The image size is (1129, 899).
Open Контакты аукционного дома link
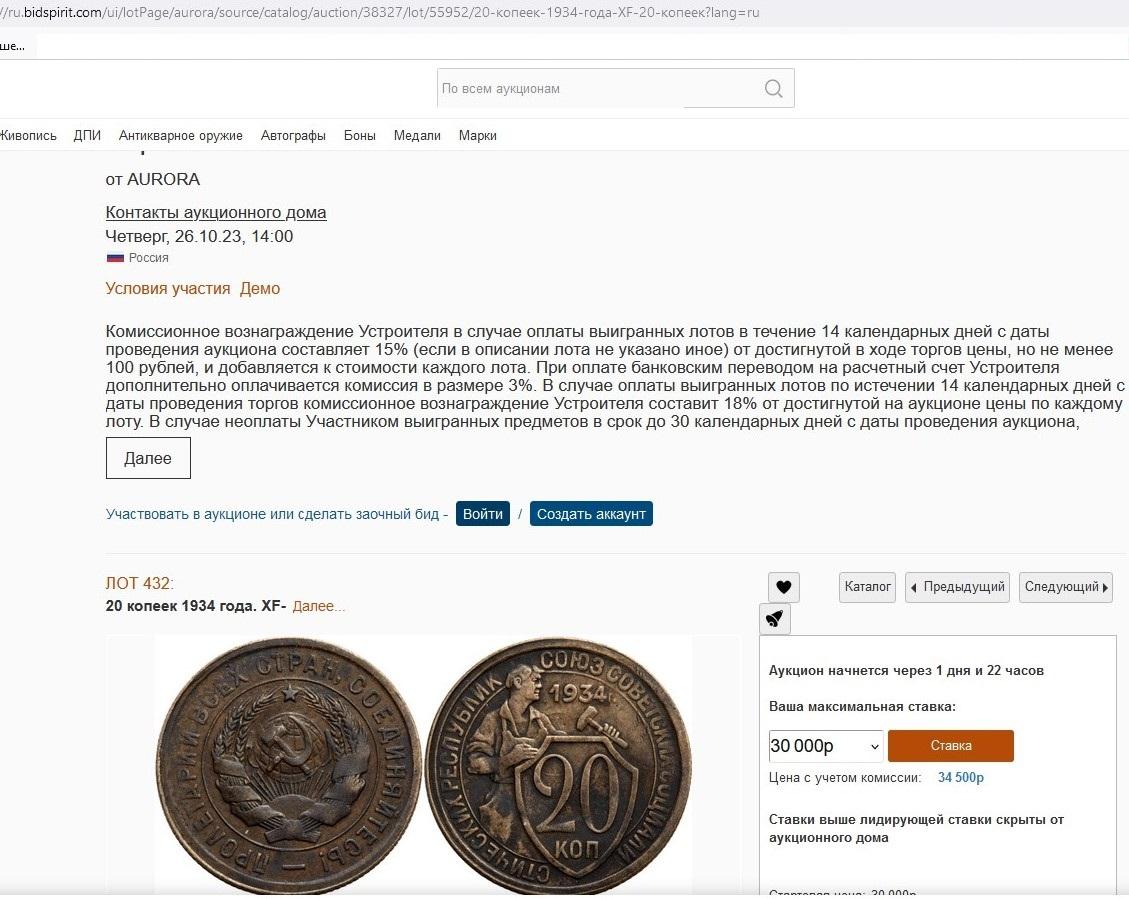(216, 212)
